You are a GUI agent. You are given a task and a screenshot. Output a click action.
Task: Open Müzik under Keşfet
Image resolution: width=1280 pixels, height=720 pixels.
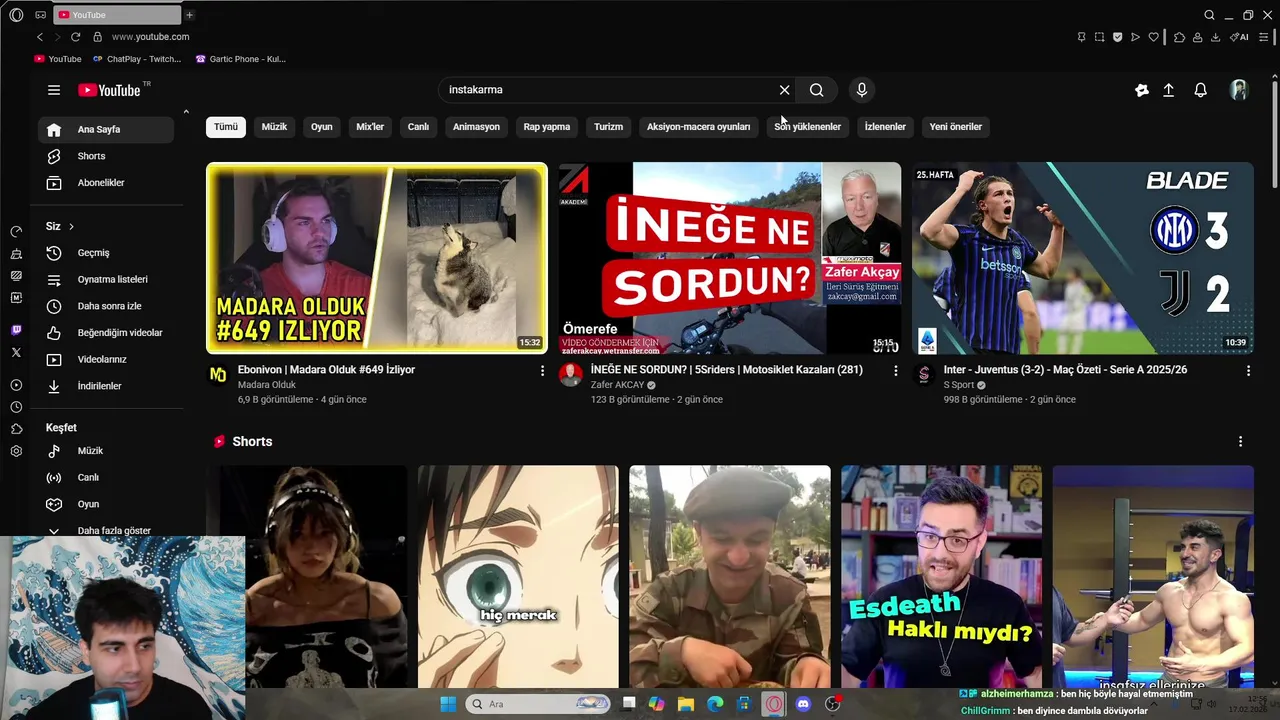click(106, 451)
